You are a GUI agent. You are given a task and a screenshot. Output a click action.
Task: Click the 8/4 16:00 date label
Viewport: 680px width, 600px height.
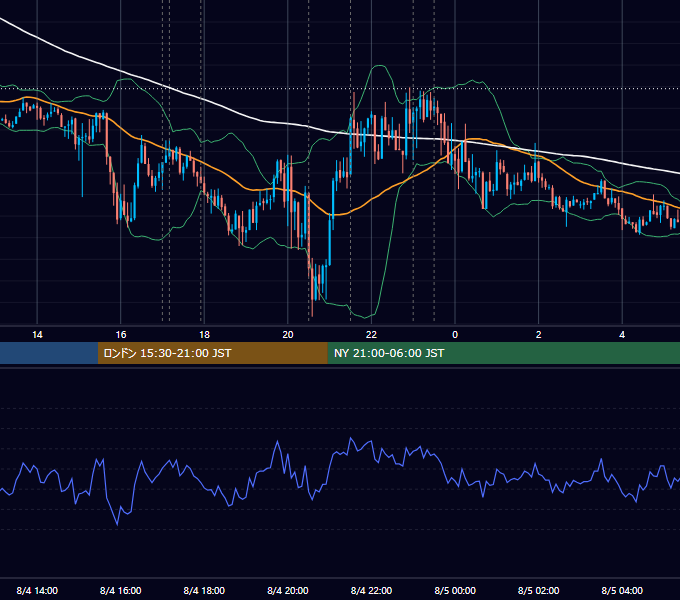pyautogui.click(x=121, y=590)
